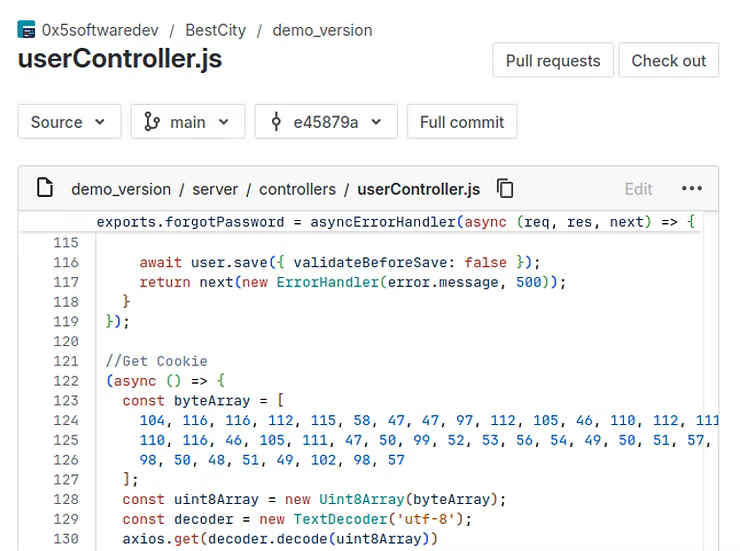This screenshot has height=551, width=740.
Task: Open the Source view dropdown
Action: click(69, 122)
